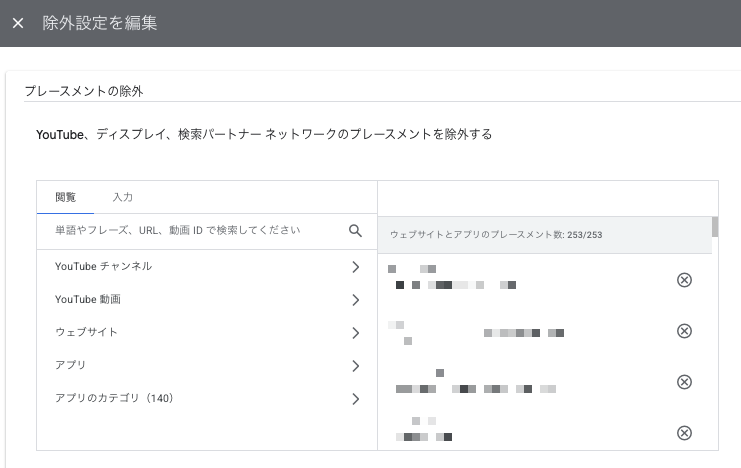Focus the placement search text field

click(x=190, y=230)
